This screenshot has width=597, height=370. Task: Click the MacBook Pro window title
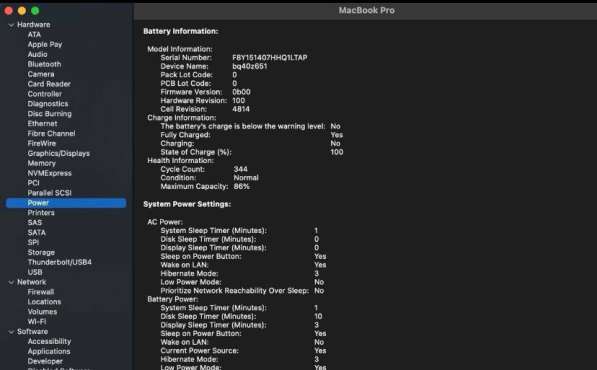(367, 11)
